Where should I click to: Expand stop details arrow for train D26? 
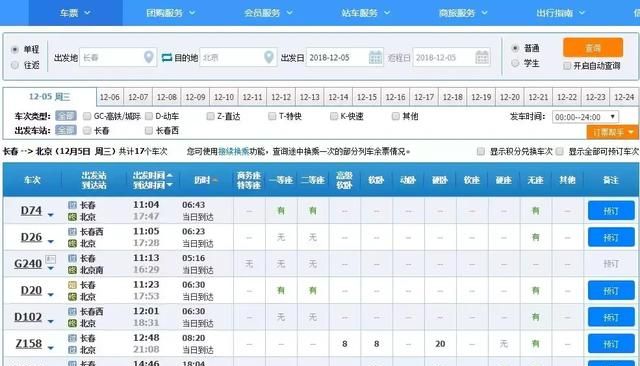pyautogui.click(x=51, y=242)
